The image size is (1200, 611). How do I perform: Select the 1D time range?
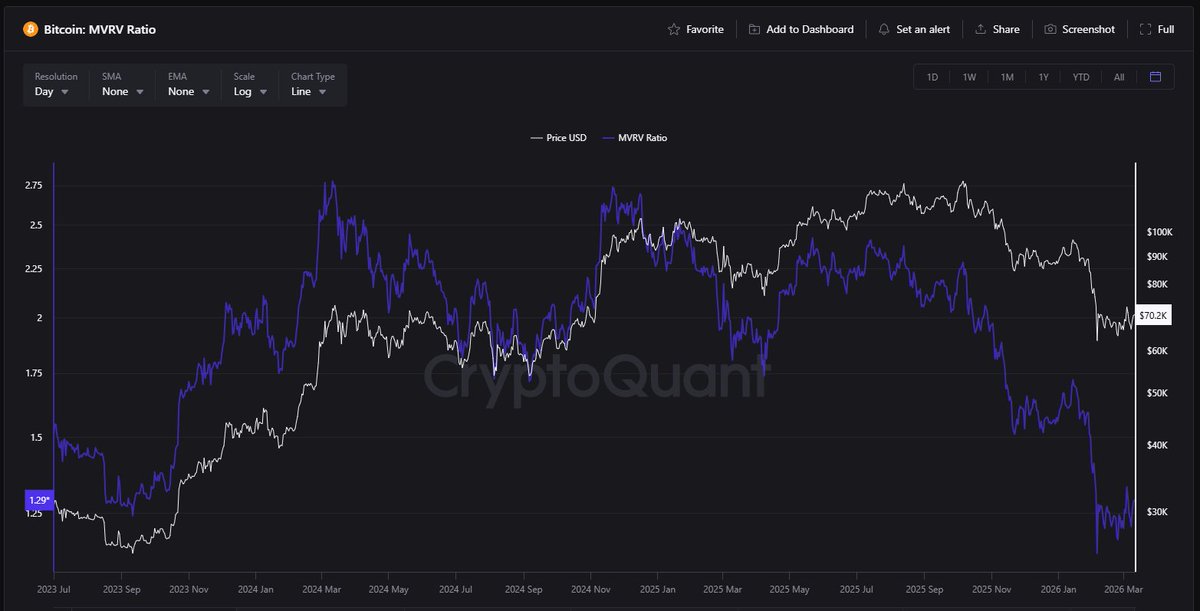tap(932, 77)
